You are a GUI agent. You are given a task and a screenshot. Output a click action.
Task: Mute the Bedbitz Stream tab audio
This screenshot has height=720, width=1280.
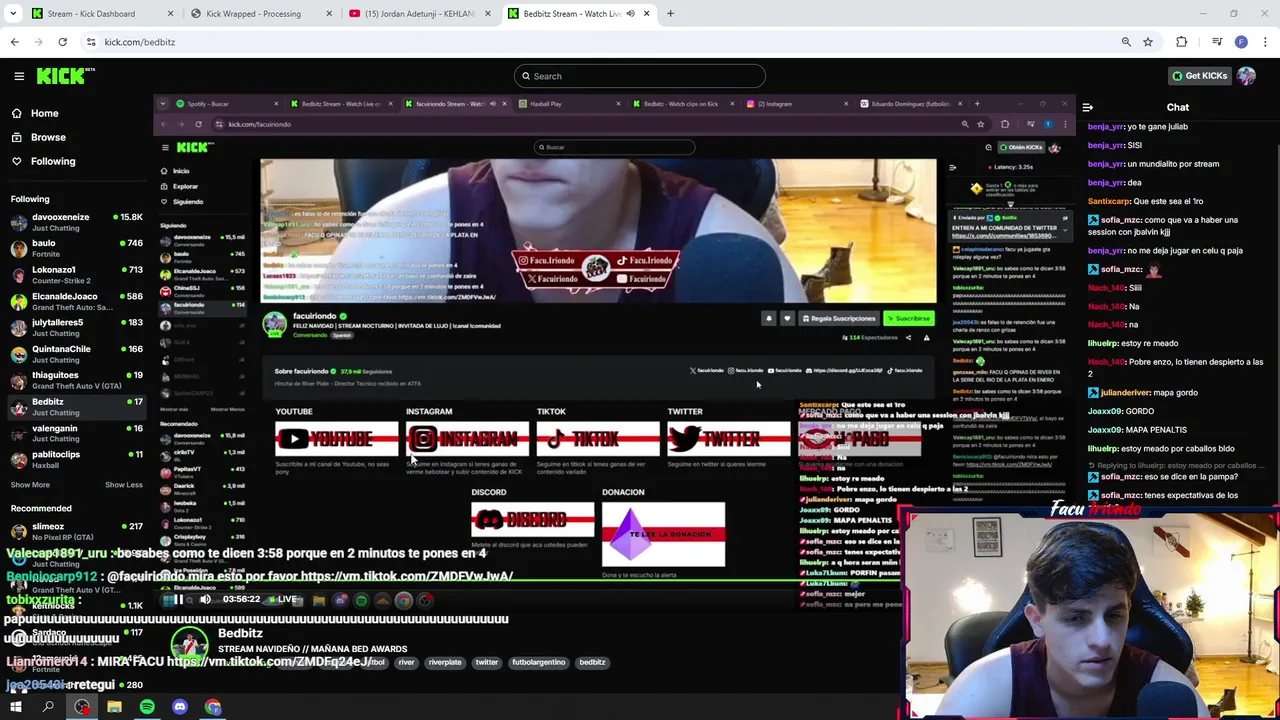[x=630, y=14]
